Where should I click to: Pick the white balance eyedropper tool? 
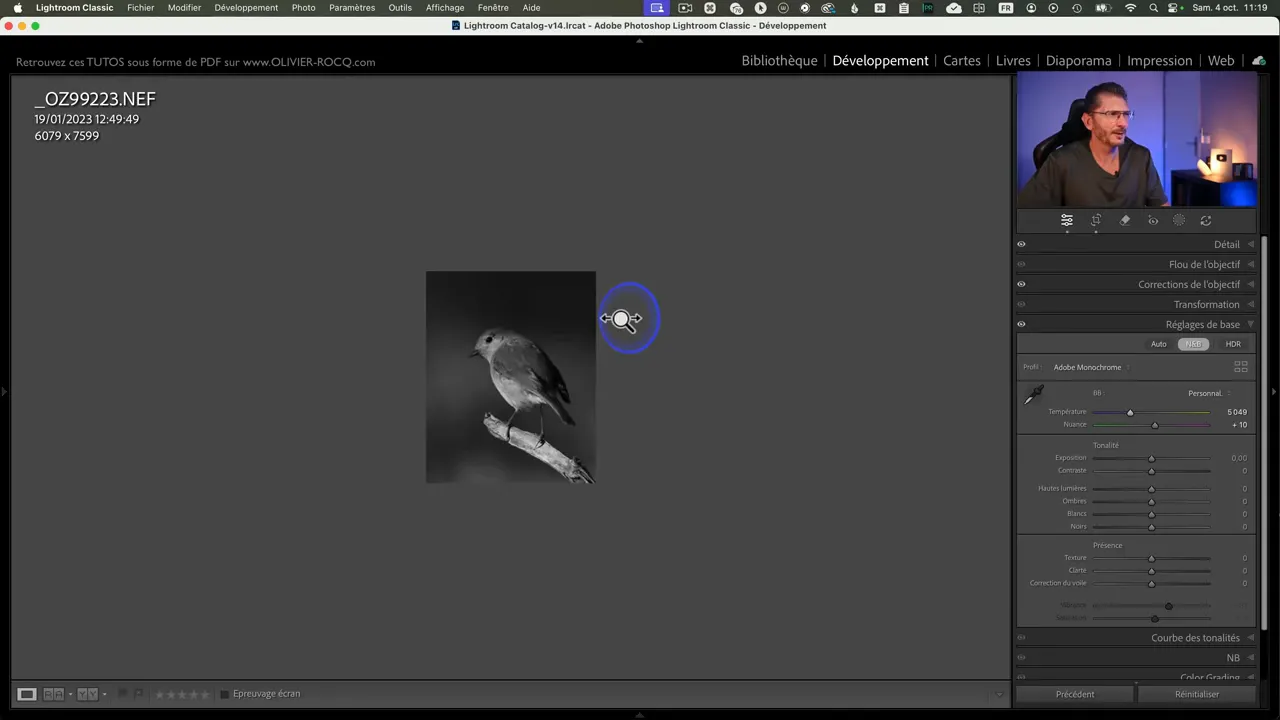[x=1034, y=395]
